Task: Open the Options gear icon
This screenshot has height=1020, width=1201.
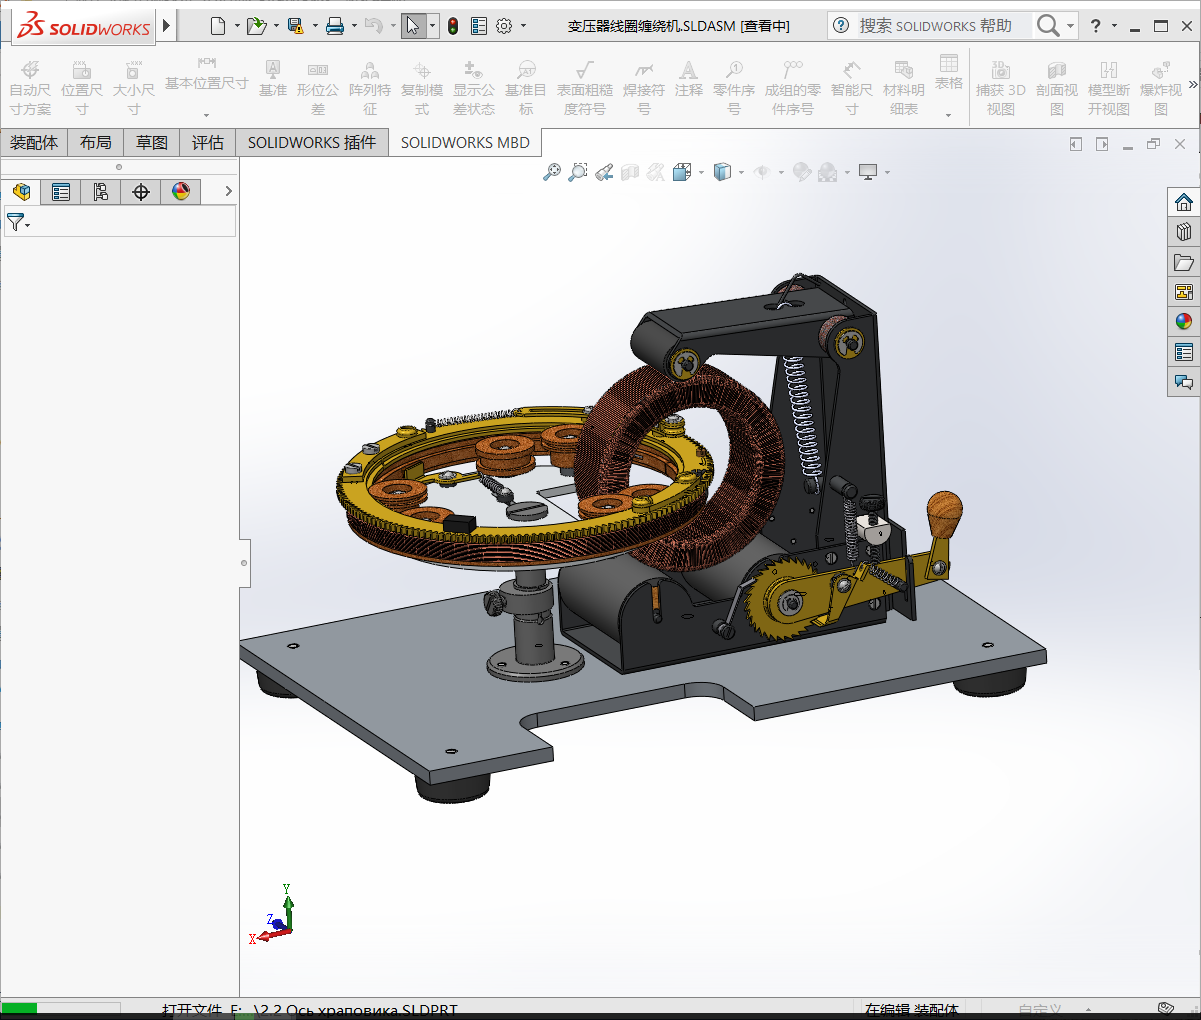Action: pos(504,26)
